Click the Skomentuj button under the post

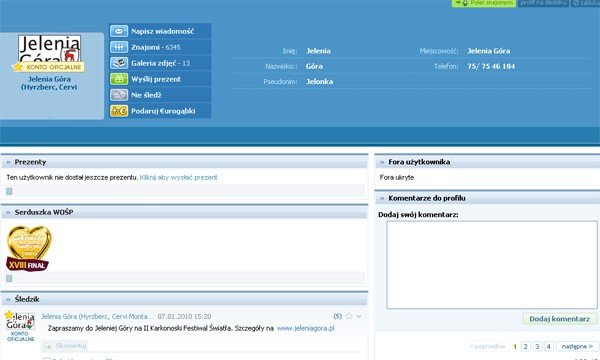click(x=65, y=346)
